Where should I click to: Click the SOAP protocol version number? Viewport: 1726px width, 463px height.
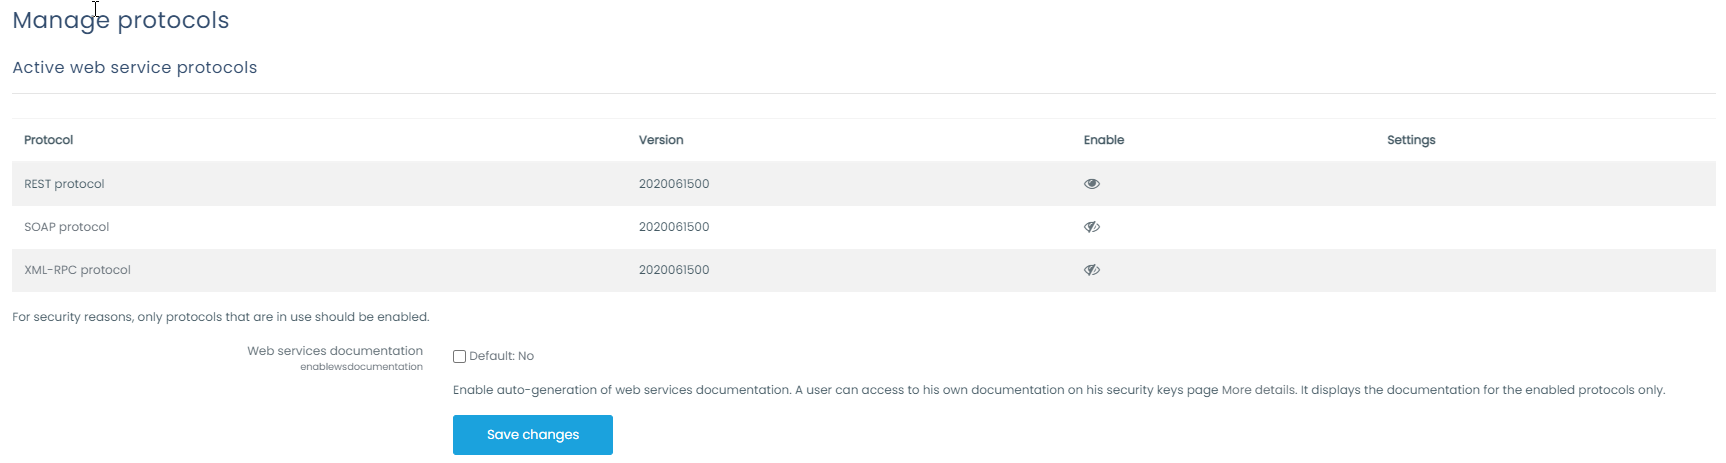tap(673, 227)
